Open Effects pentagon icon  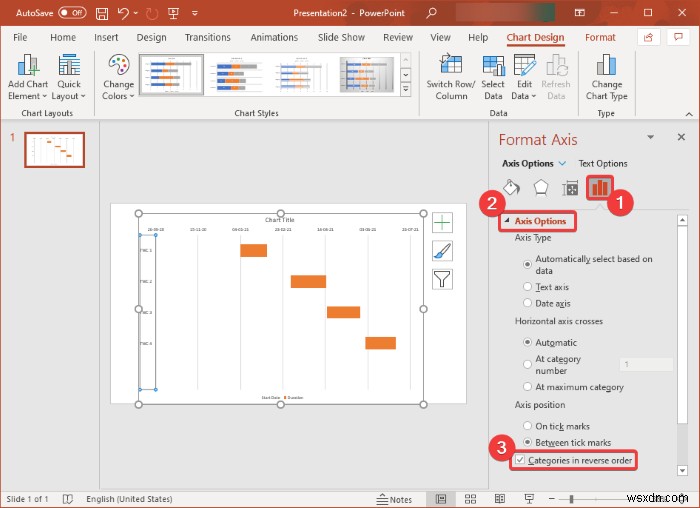coord(541,188)
